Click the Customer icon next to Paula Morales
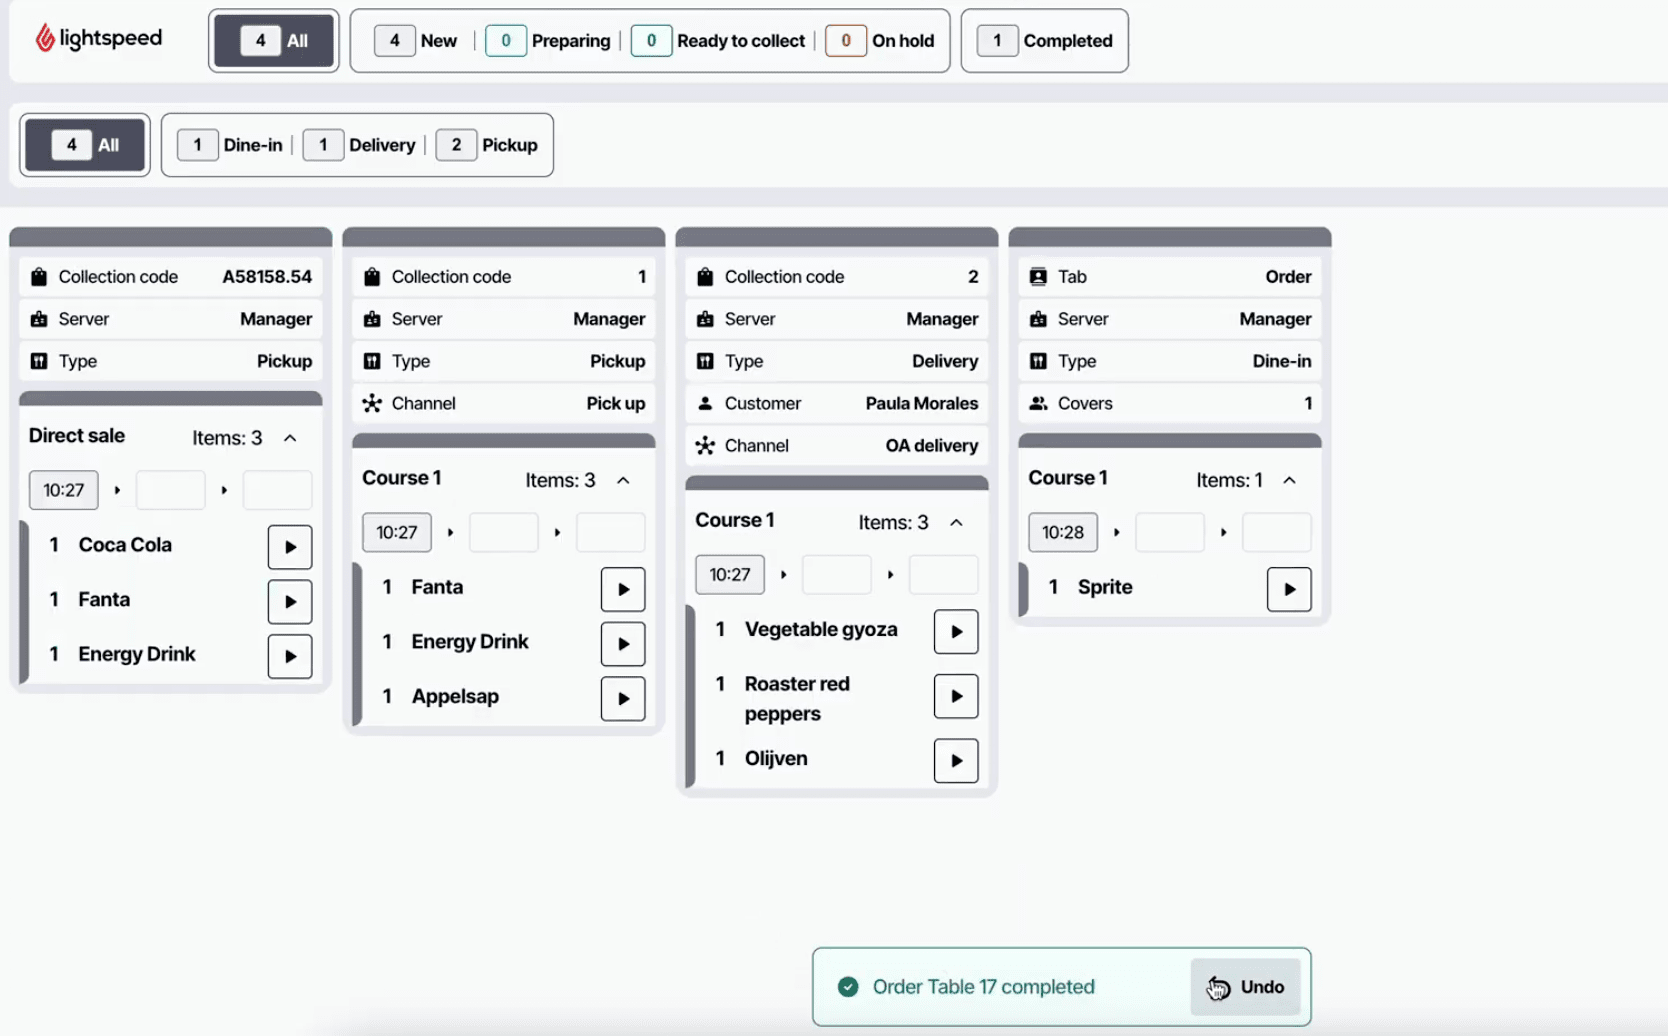1668x1036 pixels. tap(705, 403)
